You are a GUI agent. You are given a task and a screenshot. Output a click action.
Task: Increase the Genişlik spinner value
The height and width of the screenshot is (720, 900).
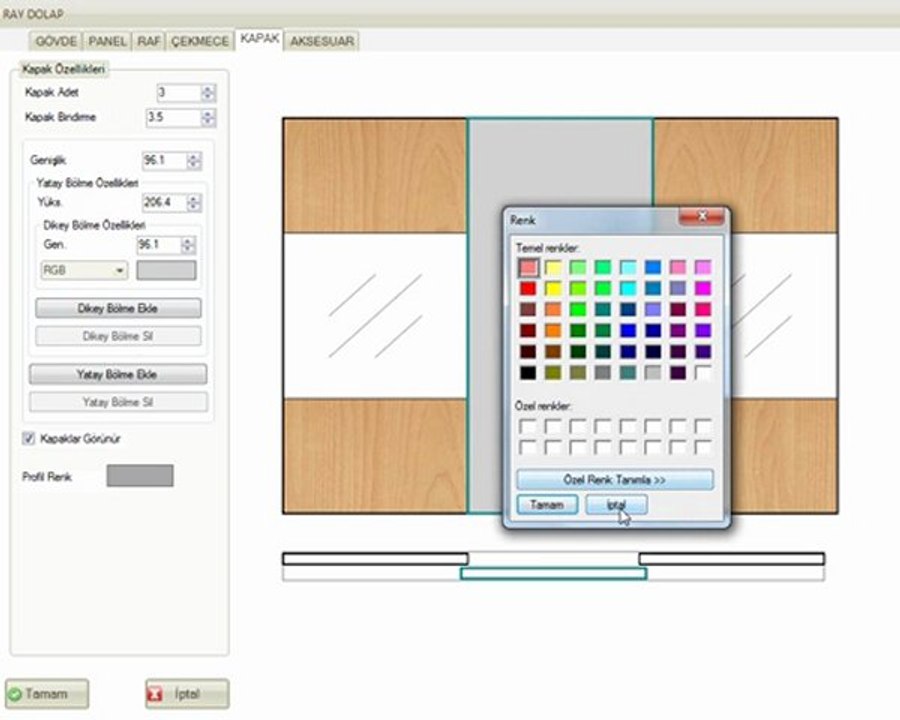point(194,157)
